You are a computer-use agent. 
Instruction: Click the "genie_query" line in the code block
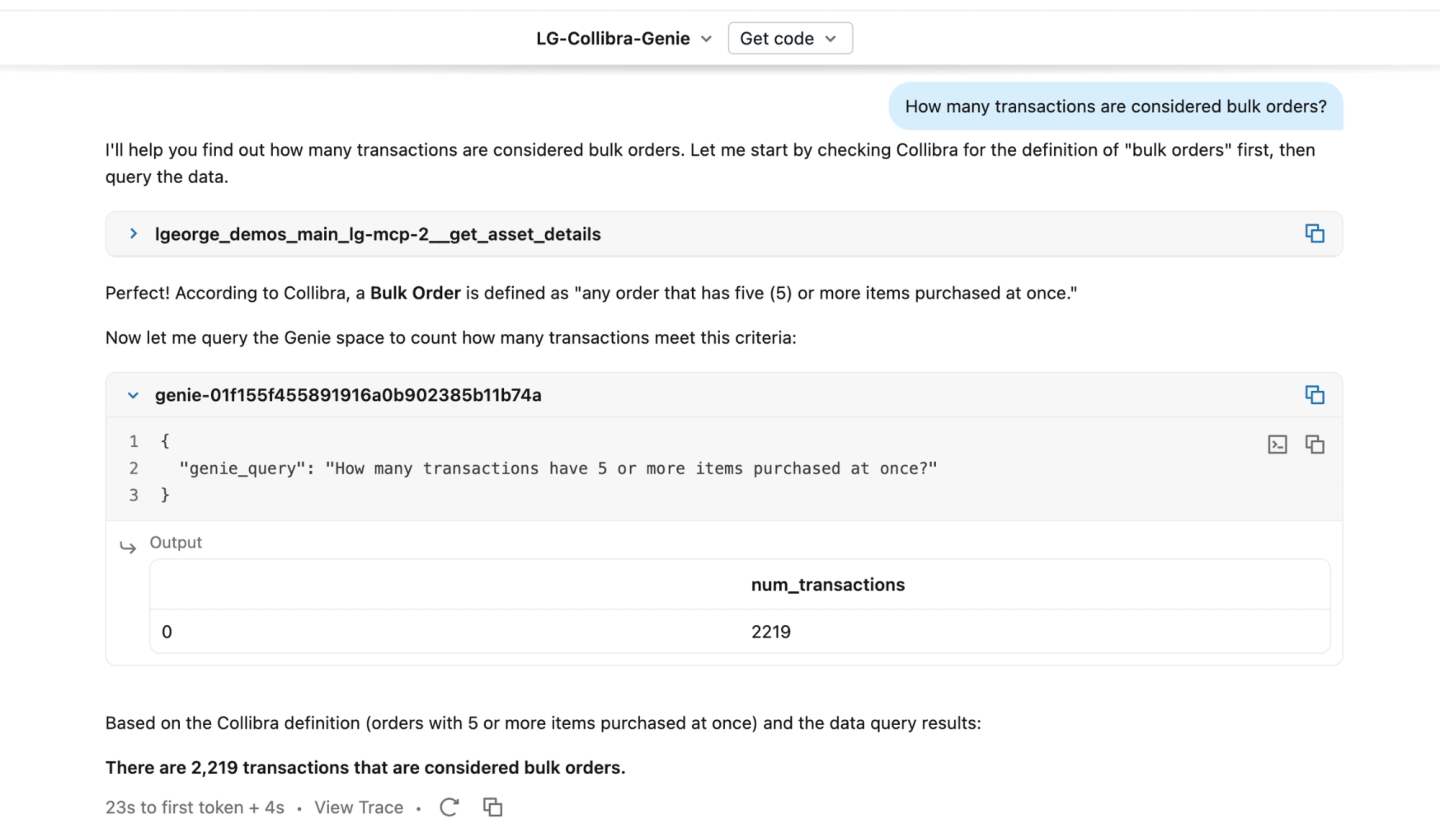pos(558,468)
